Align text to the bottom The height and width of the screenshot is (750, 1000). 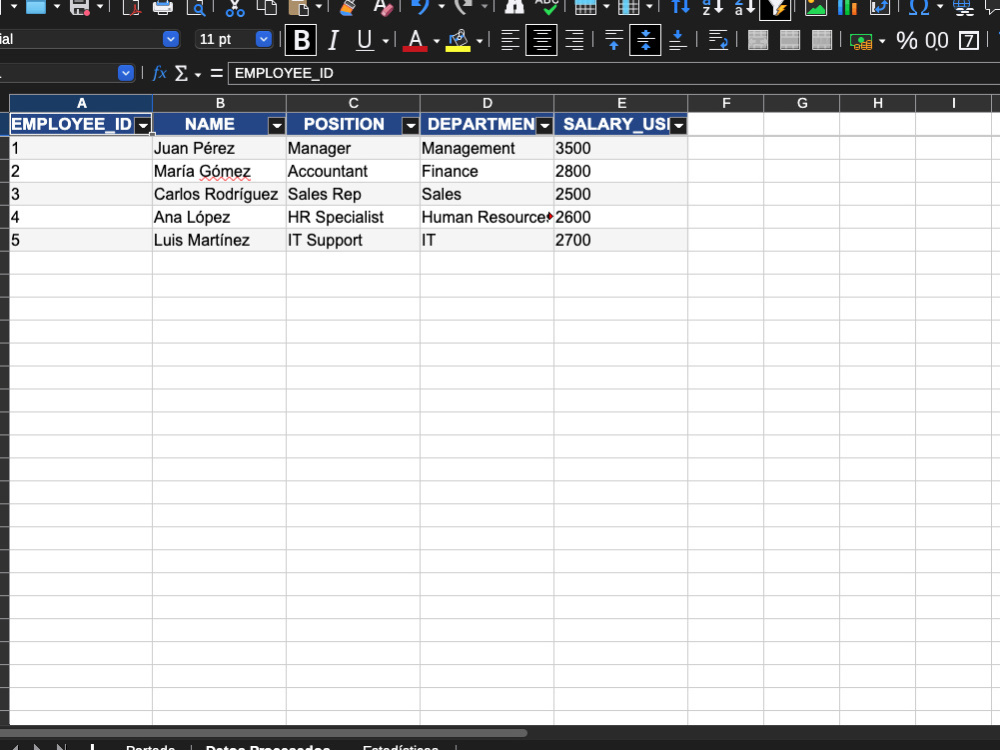pyautogui.click(x=677, y=40)
